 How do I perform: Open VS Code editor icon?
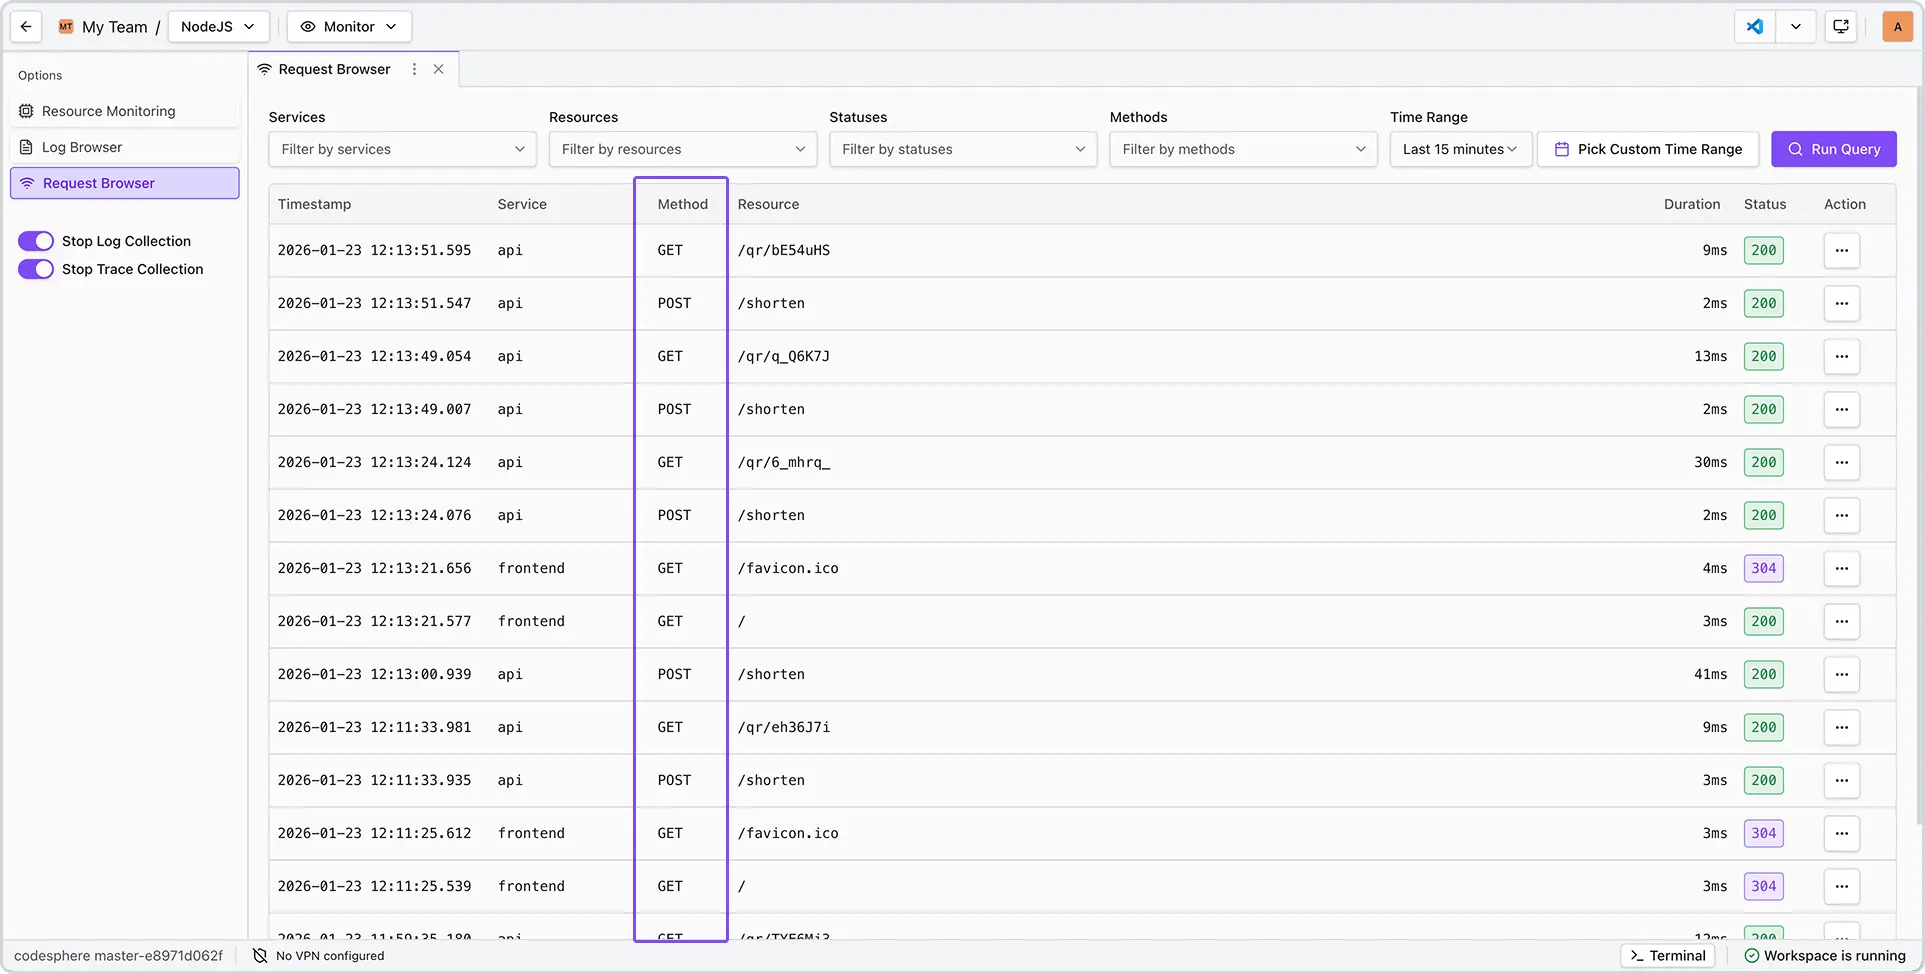click(x=1755, y=27)
